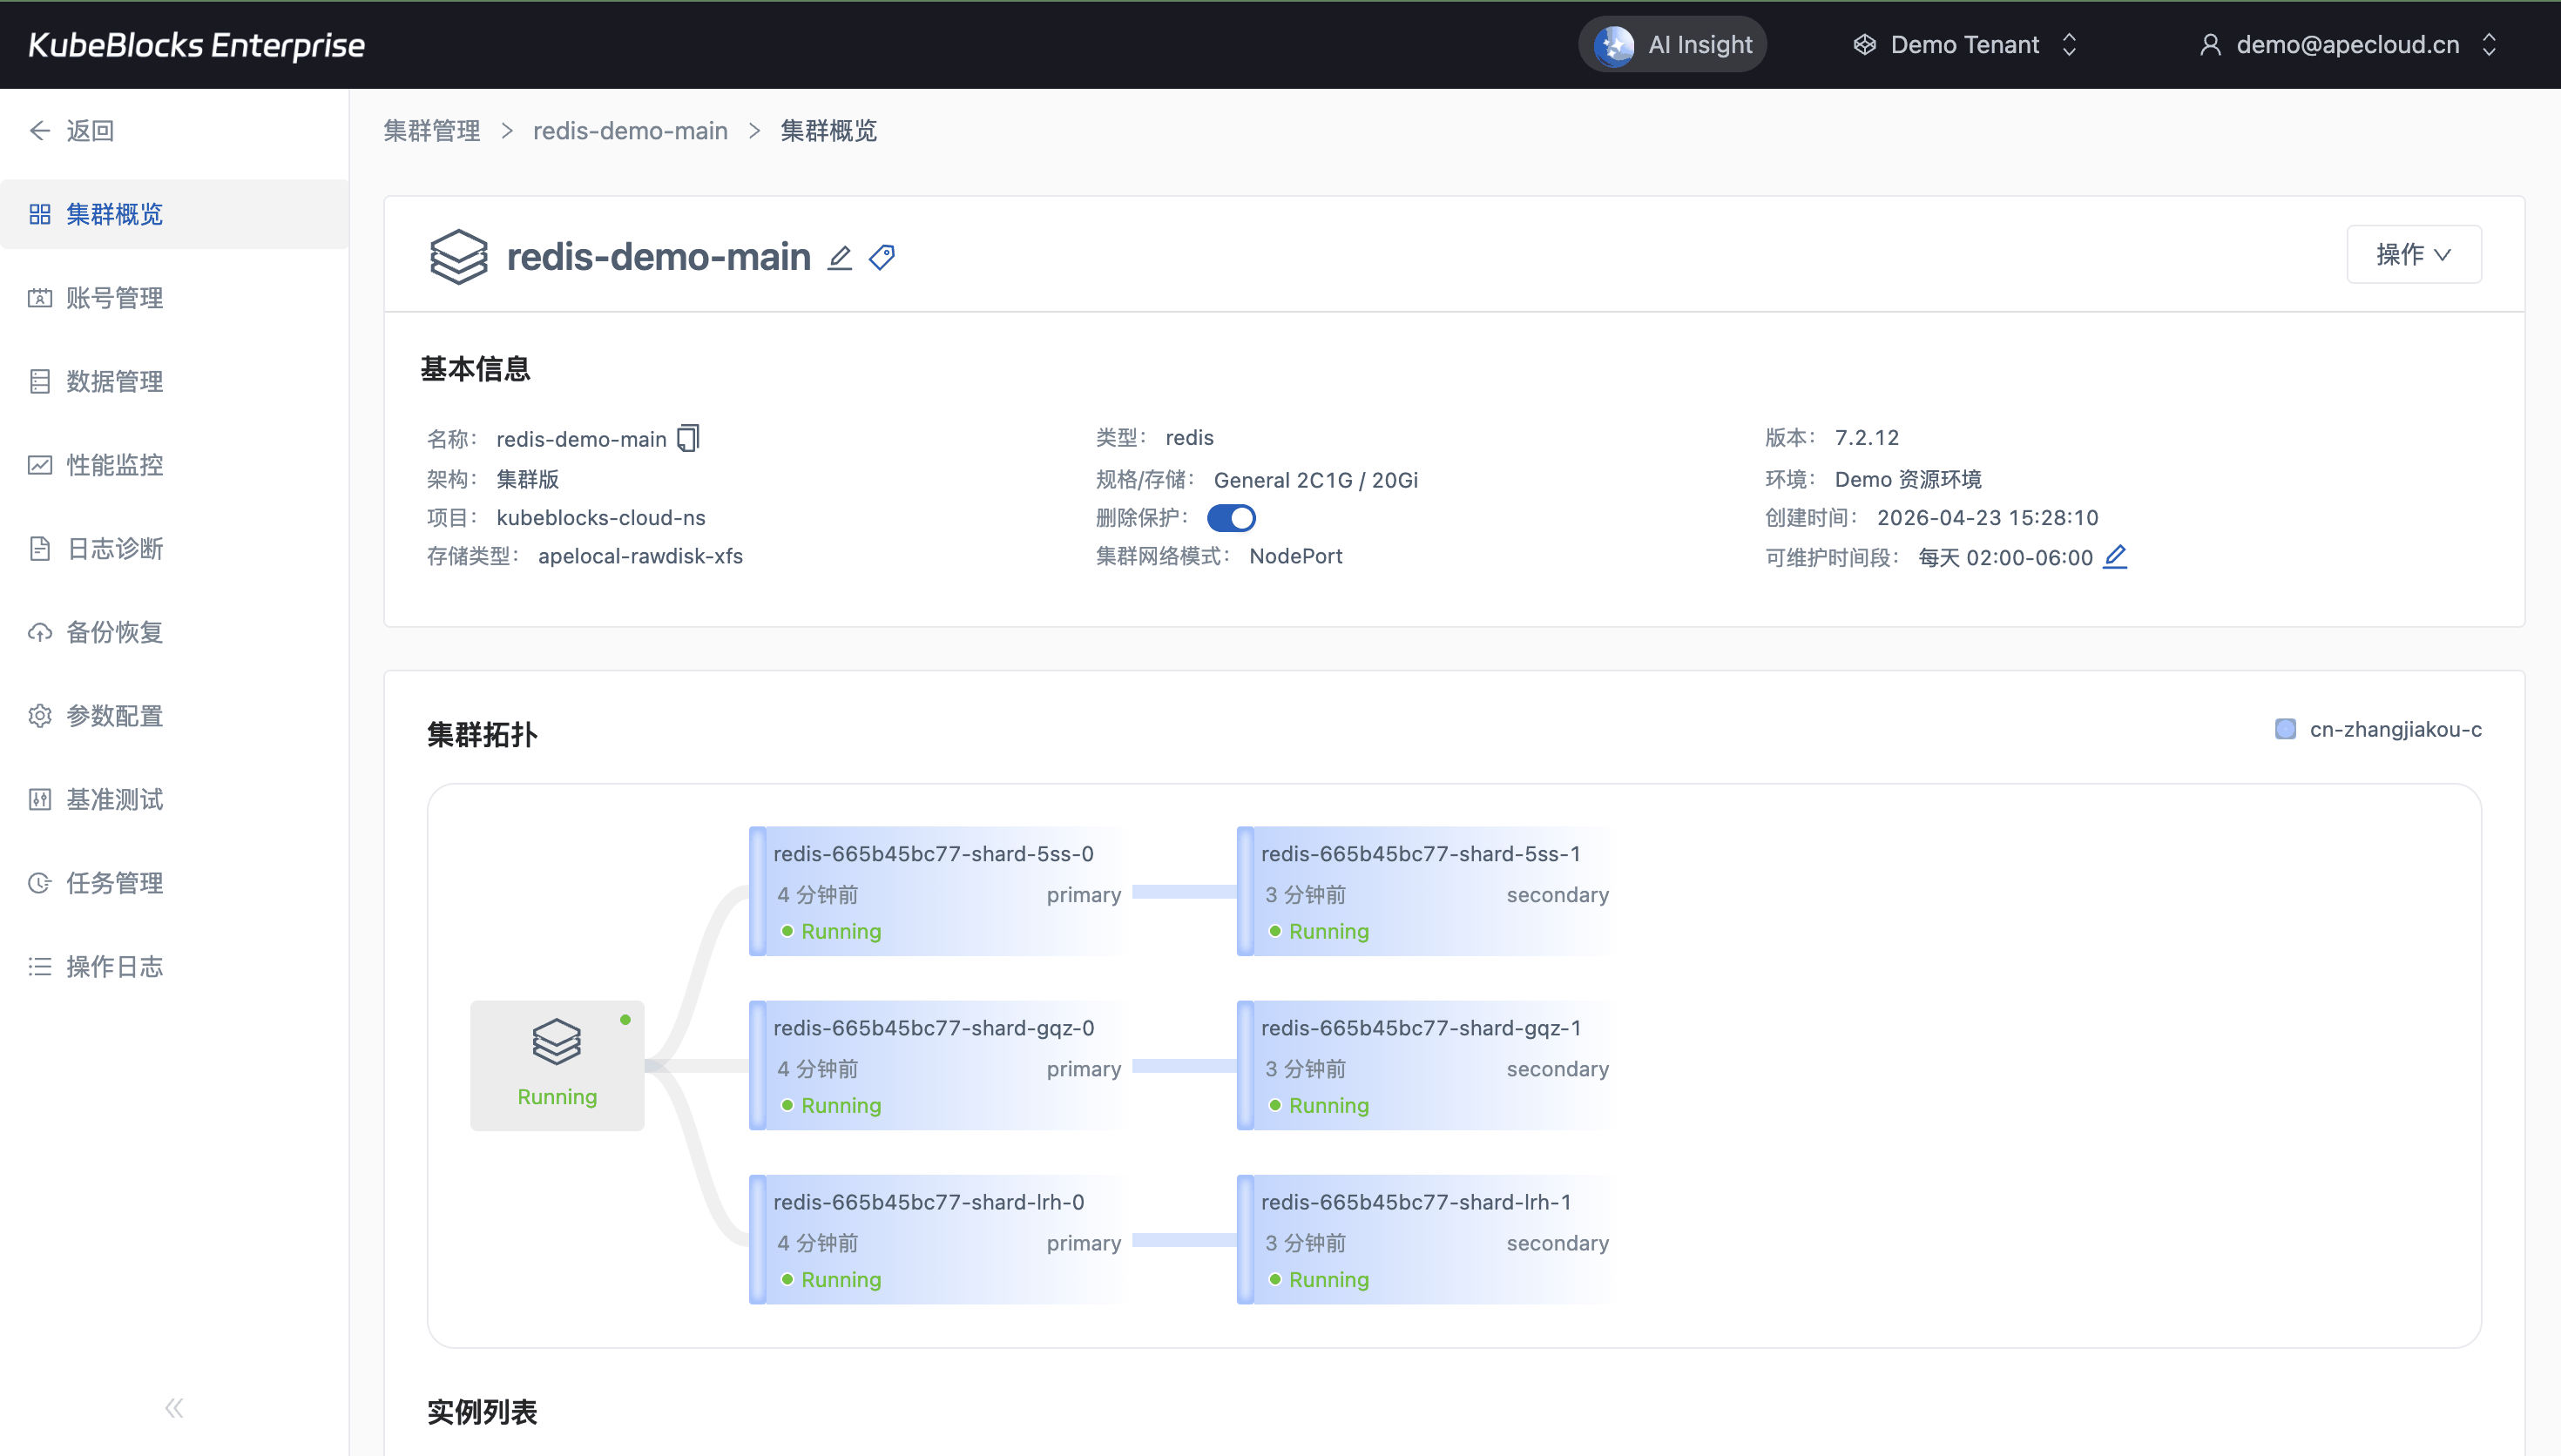Copy the cluster name with copy icon

coord(688,439)
